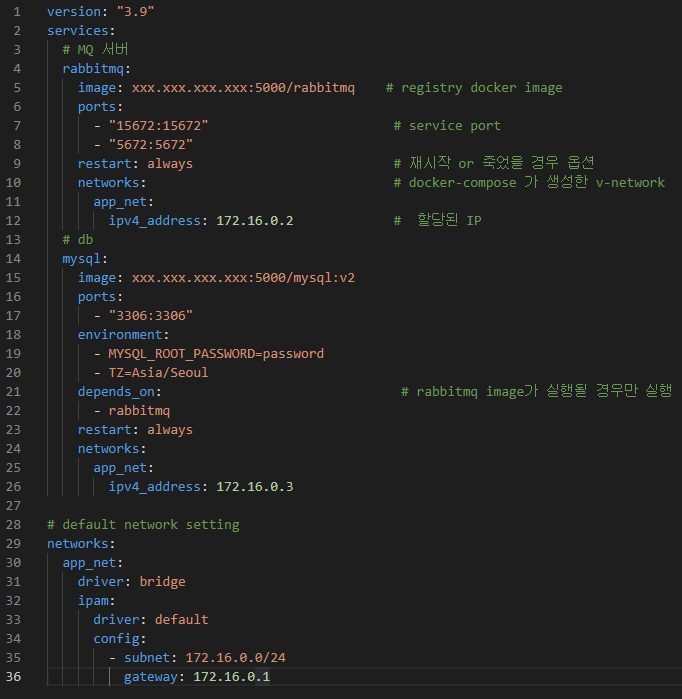Click the 'networks:' key on line 10

pos(112,183)
